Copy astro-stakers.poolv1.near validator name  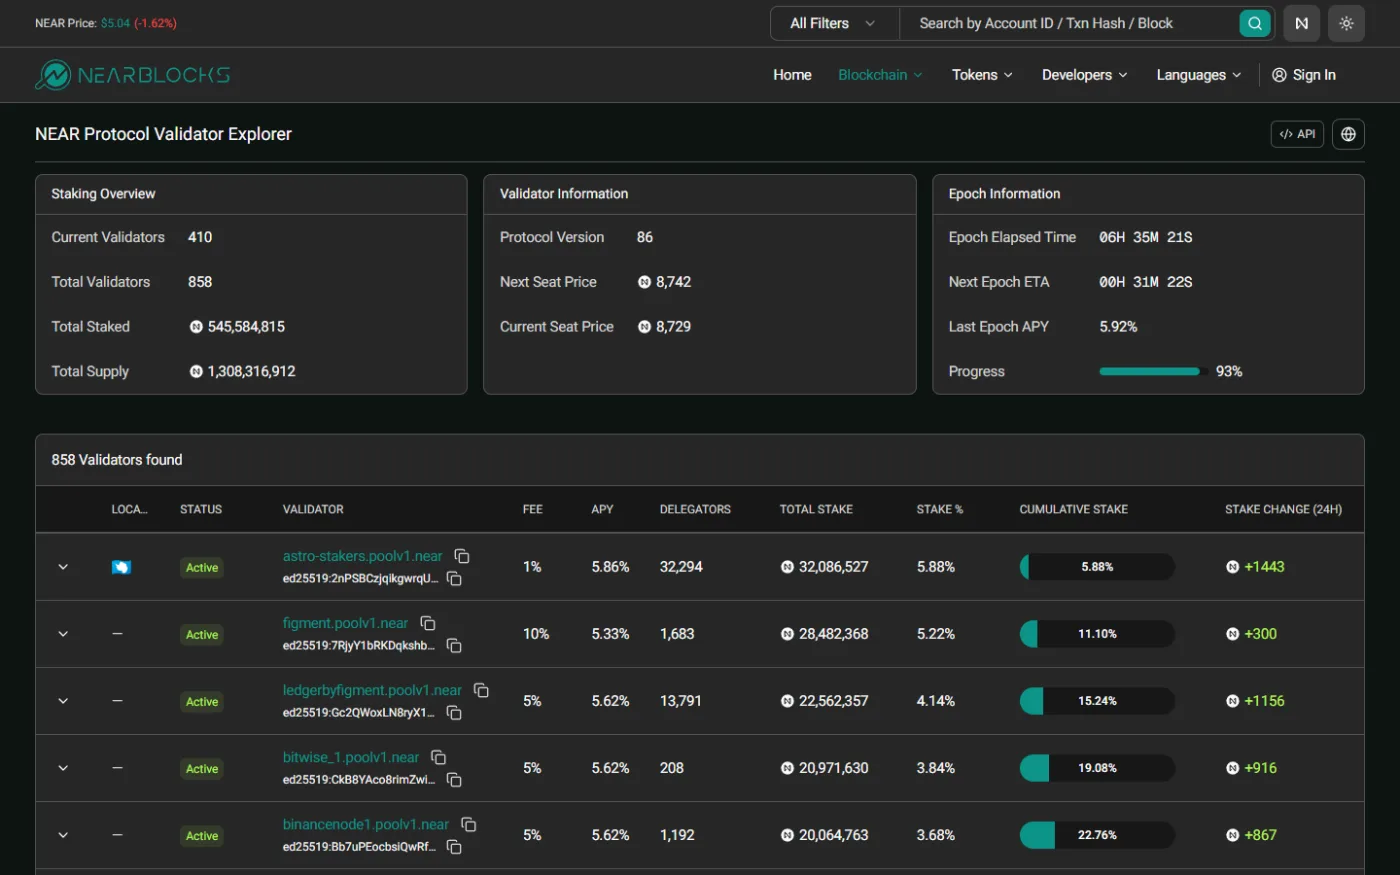tap(462, 556)
